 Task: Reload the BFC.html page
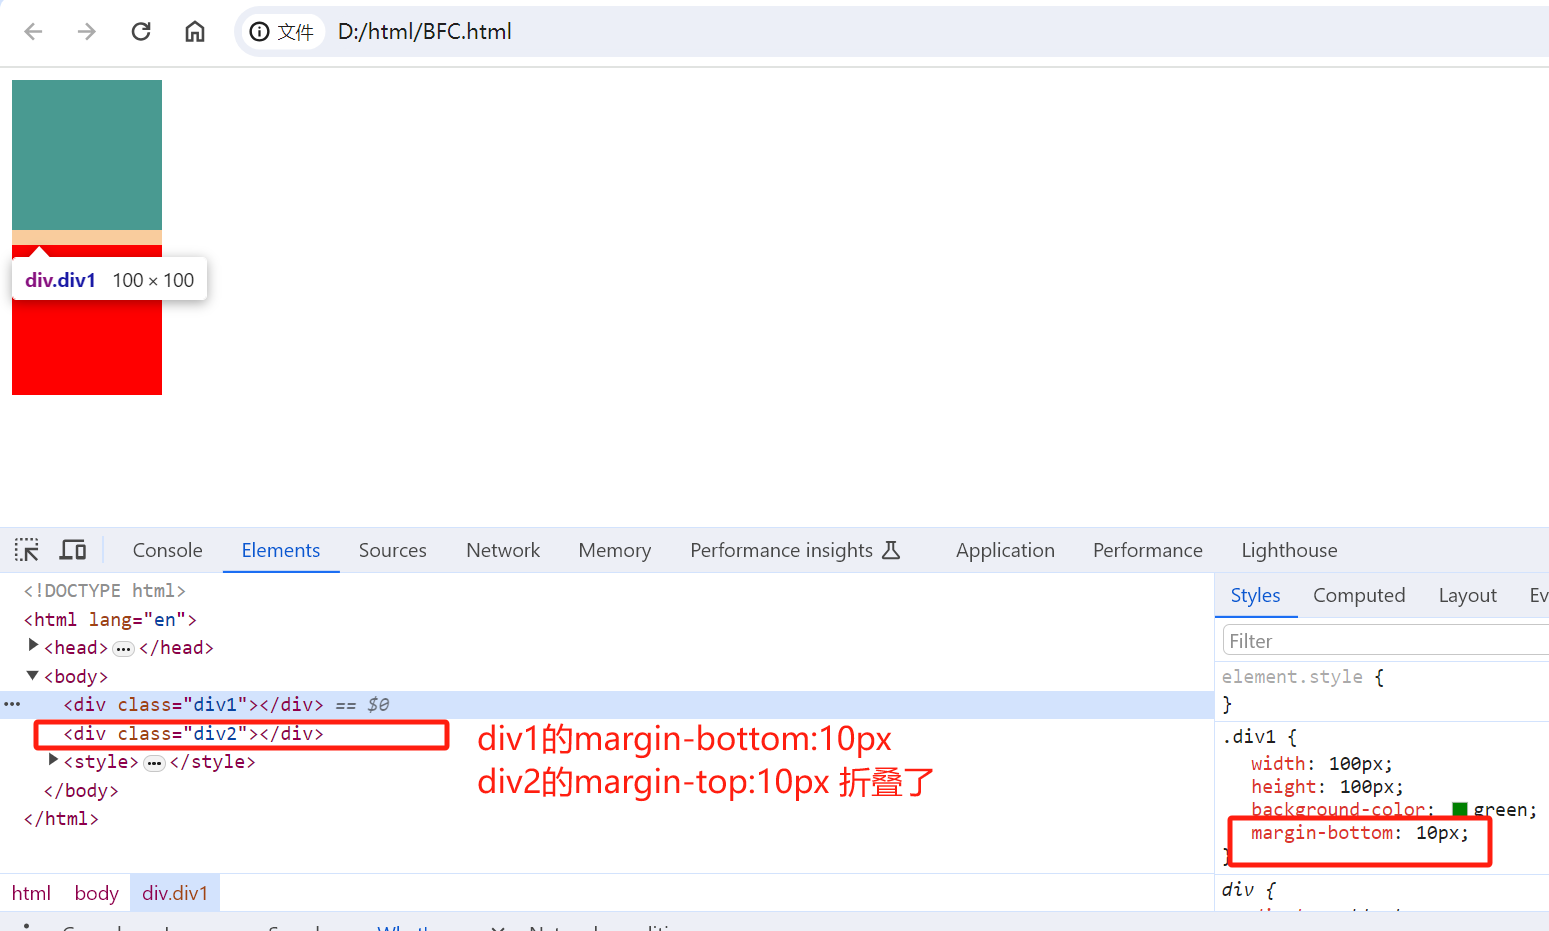(x=141, y=32)
